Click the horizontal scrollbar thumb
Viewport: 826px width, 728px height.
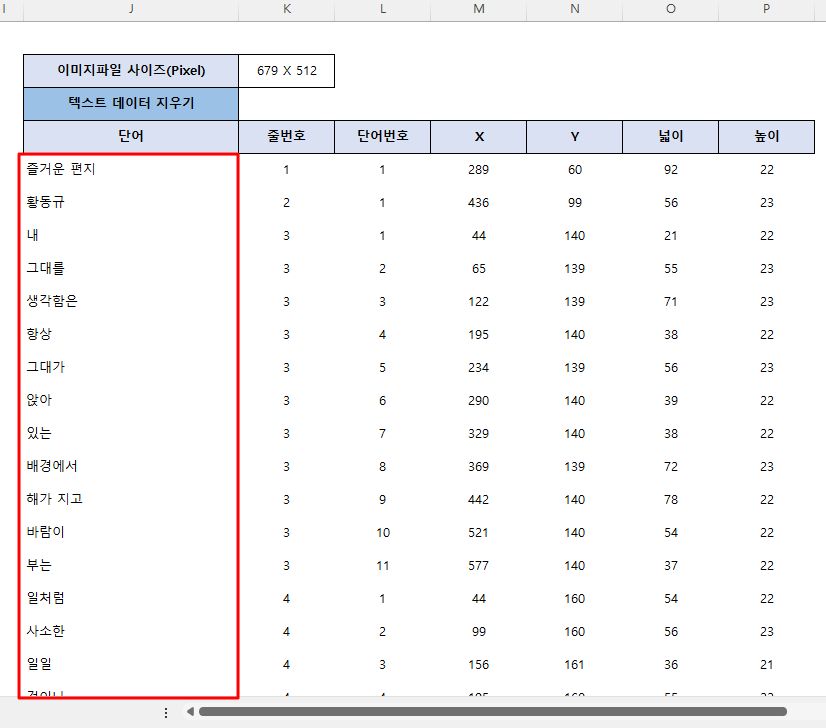pyautogui.click(x=493, y=712)
